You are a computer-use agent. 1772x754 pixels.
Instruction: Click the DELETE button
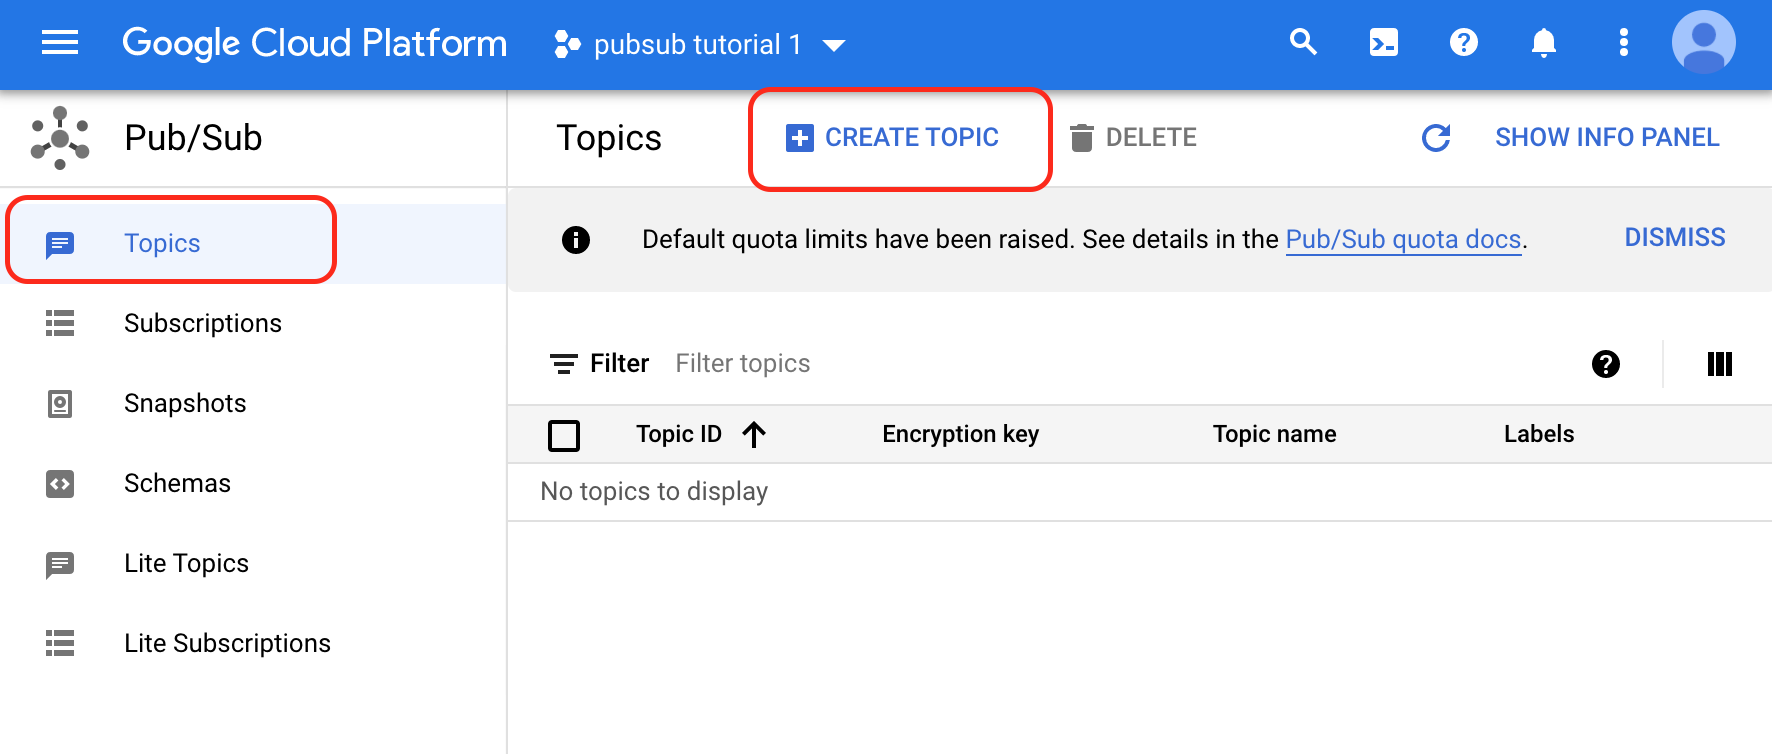point(1133,137)
